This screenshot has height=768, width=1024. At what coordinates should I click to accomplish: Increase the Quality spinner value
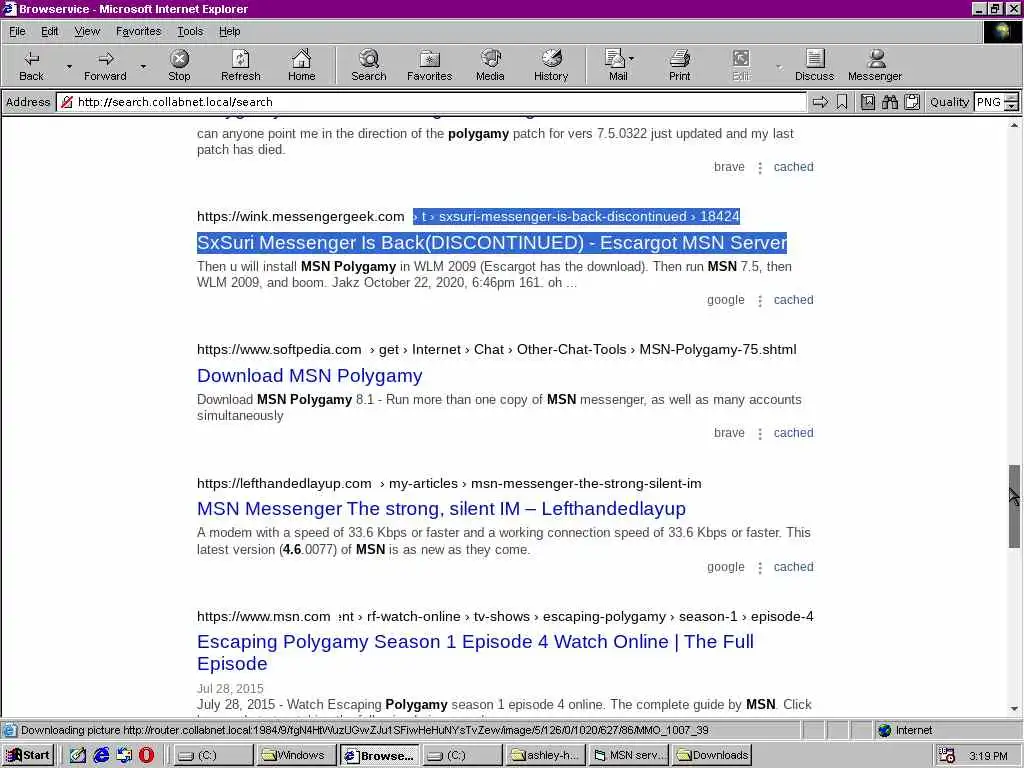[1011, 97]
